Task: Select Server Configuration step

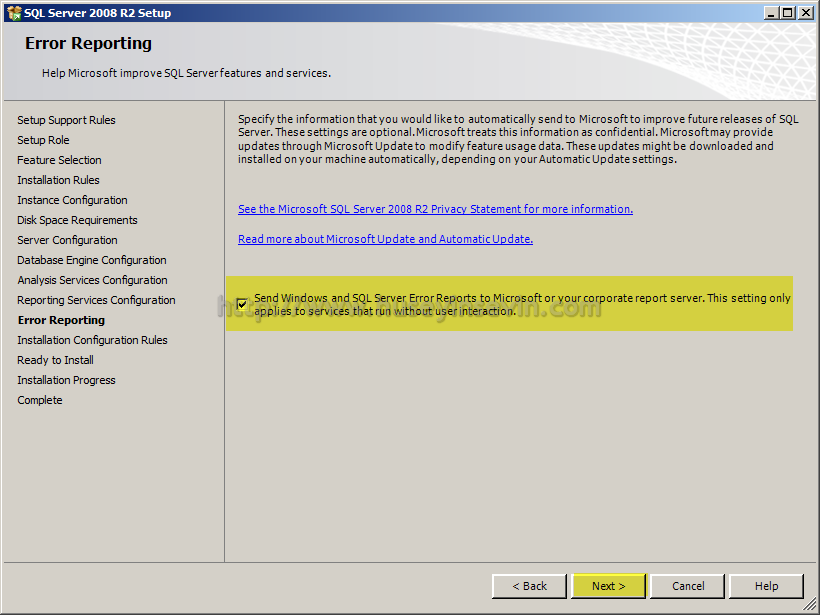Action: point(67,240)
